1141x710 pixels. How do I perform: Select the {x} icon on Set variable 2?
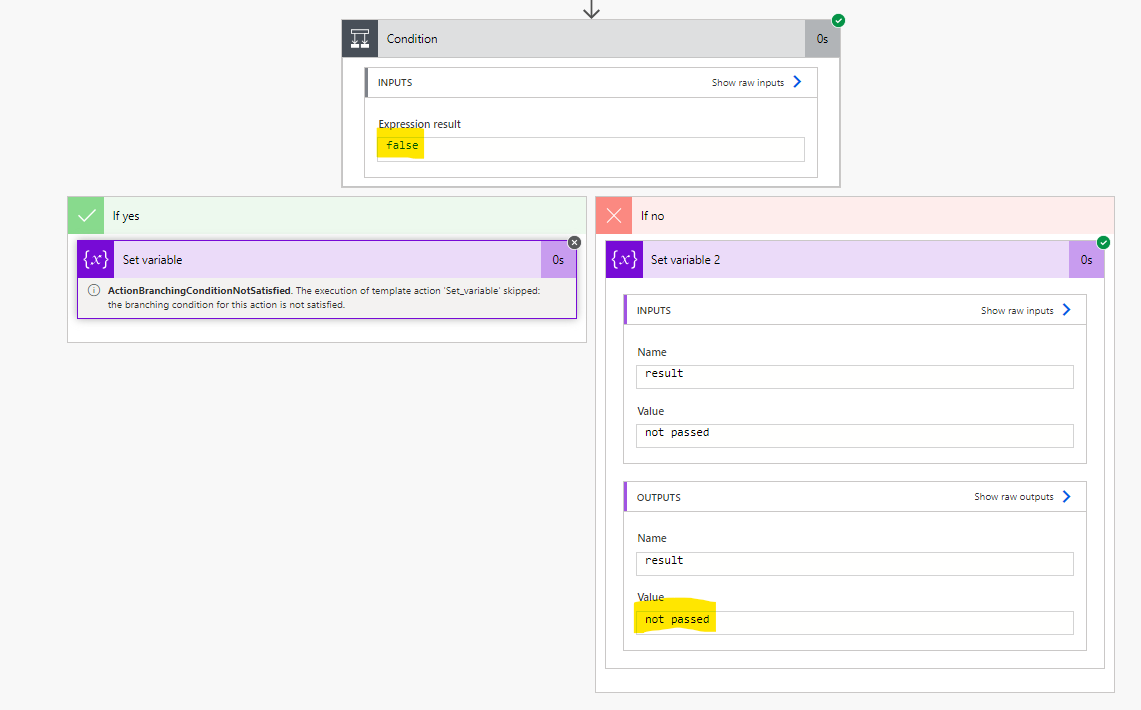623,259
